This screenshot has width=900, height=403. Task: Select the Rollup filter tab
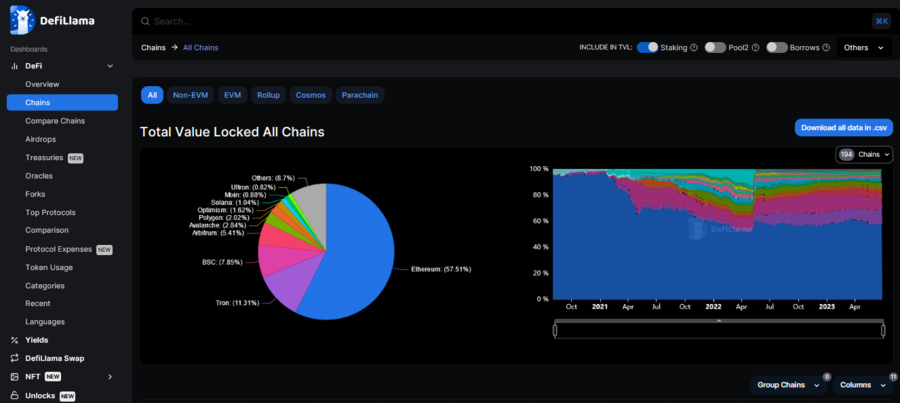pos(268,95)
